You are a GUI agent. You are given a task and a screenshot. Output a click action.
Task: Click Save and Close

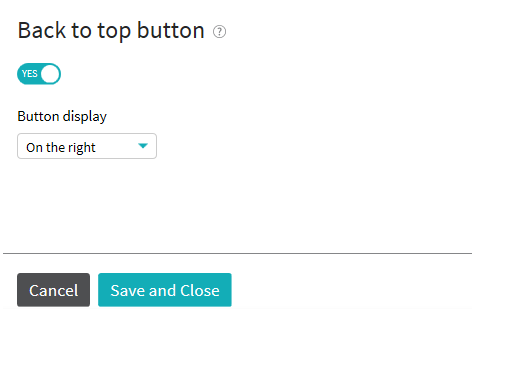click(x=165, y=290)
